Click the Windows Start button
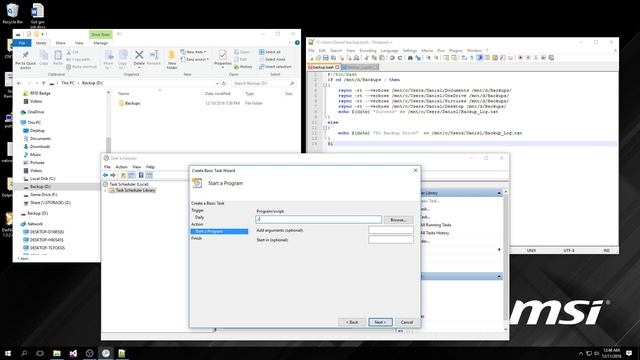Viewport: 640px width, 360px height. pos(8,353)
